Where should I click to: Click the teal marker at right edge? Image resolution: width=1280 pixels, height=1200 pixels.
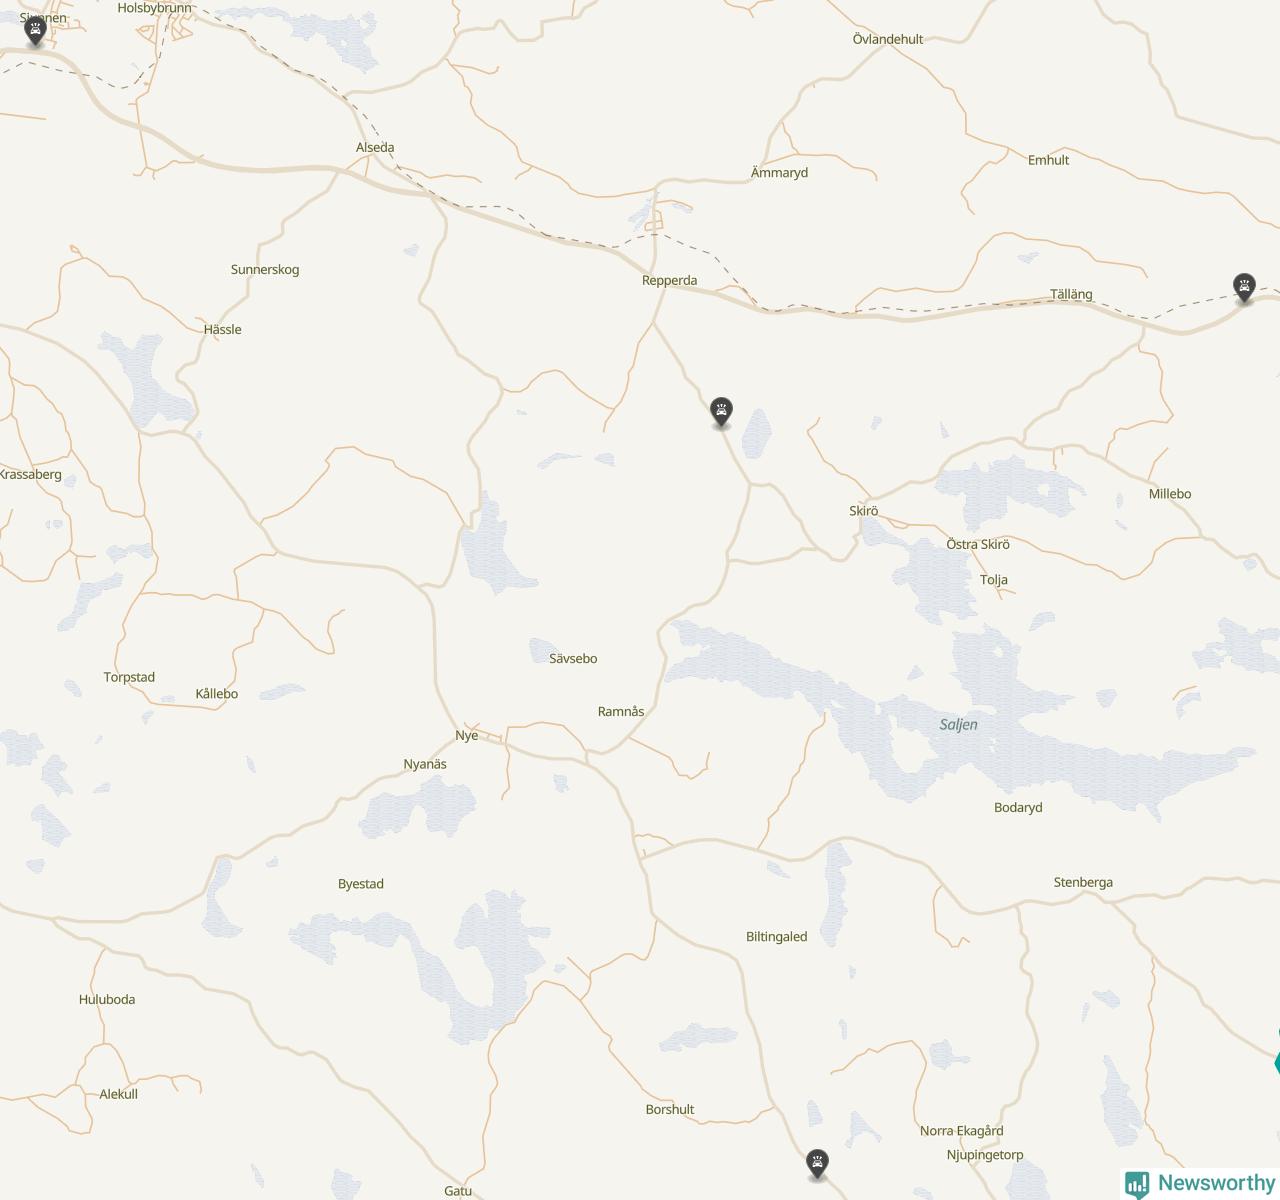coord(1277,1062)
